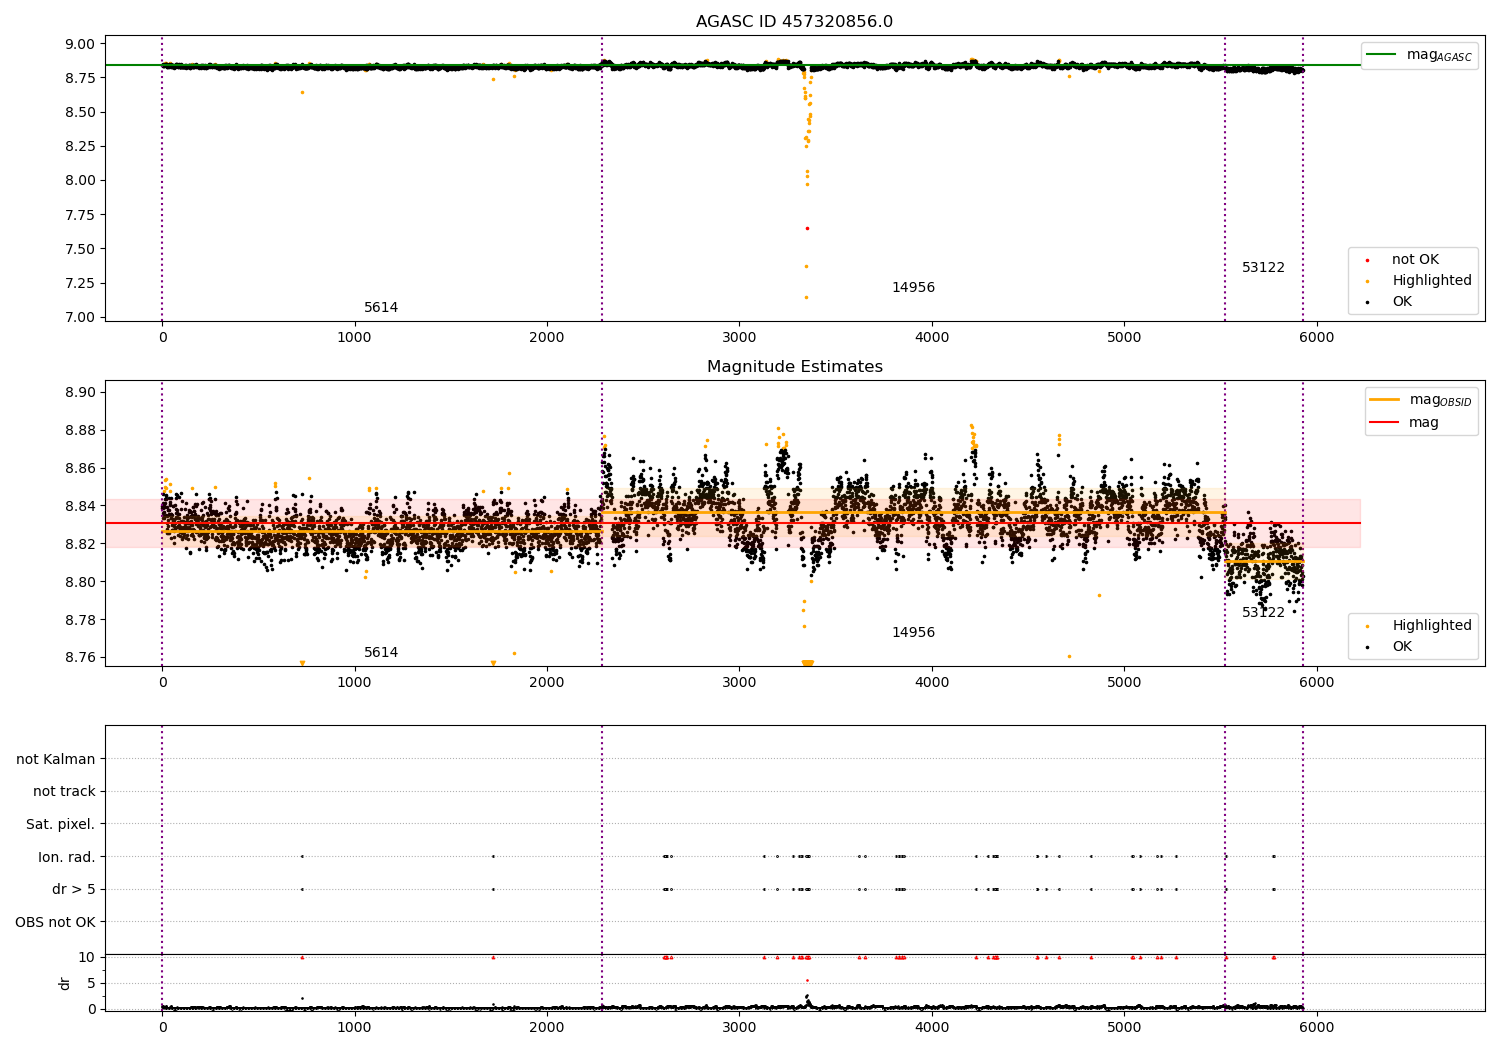Click the 53122 obsid label in top plot
Screen dimensions: 1500x1050
(1263, 268)
